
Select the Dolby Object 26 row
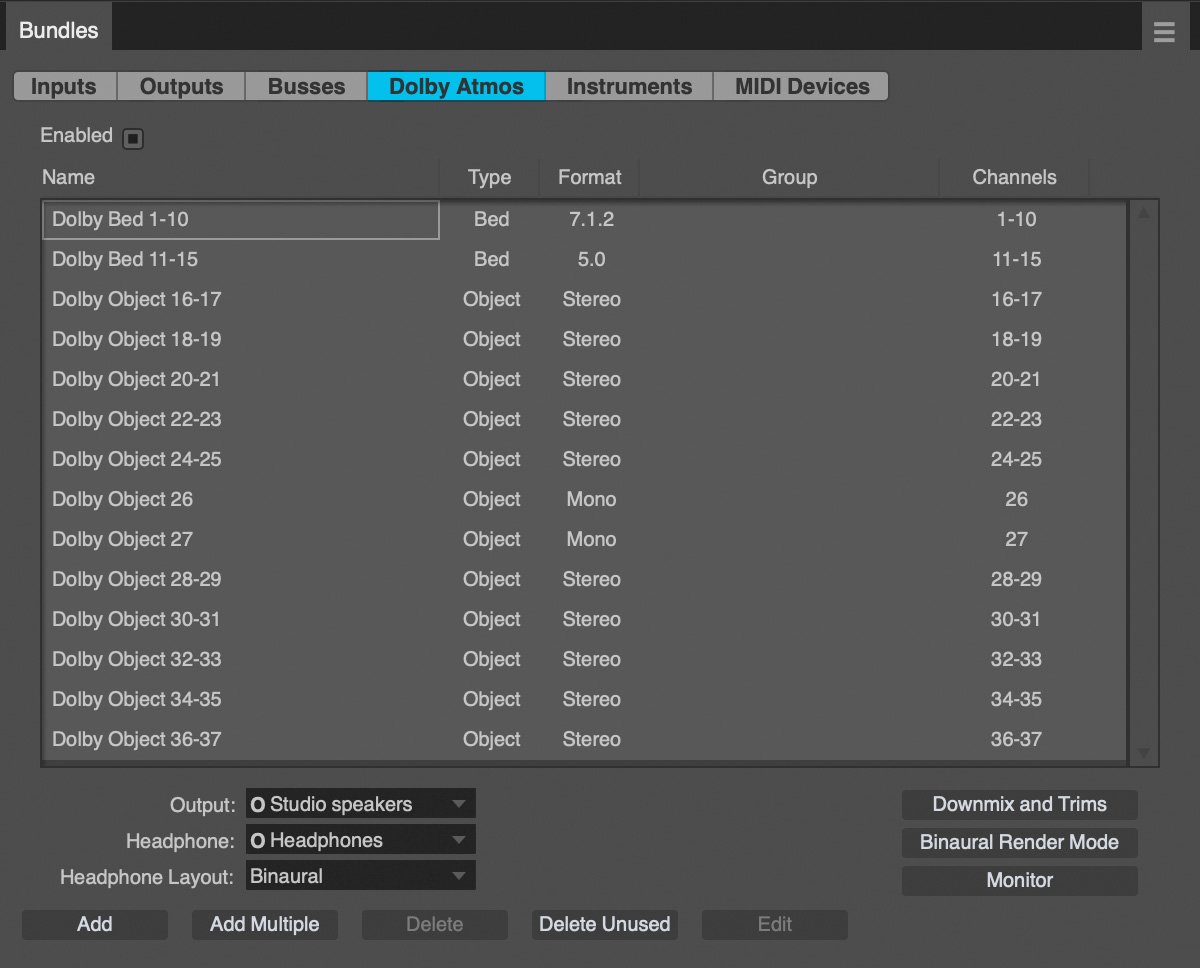click(x=585, y=499)
